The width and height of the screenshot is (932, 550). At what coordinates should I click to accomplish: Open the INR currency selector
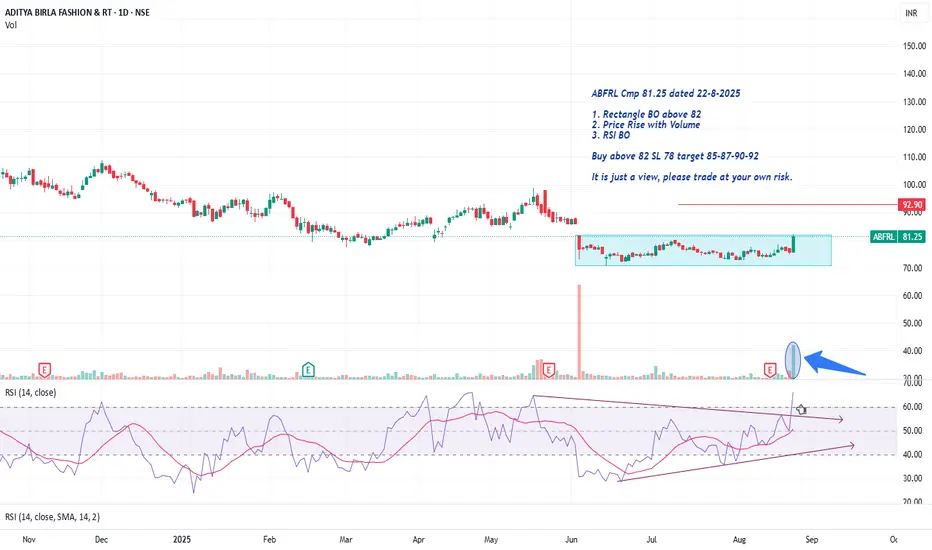tap(911, 13)
